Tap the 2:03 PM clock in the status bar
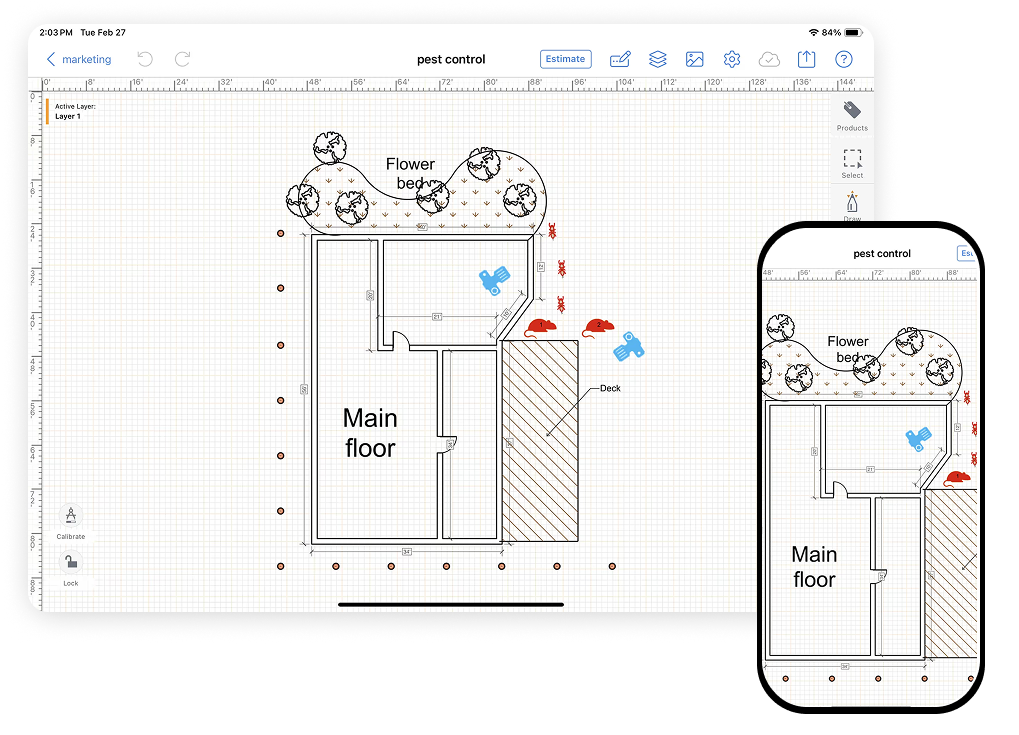The image size is (1019, 735). pos(56,32)
